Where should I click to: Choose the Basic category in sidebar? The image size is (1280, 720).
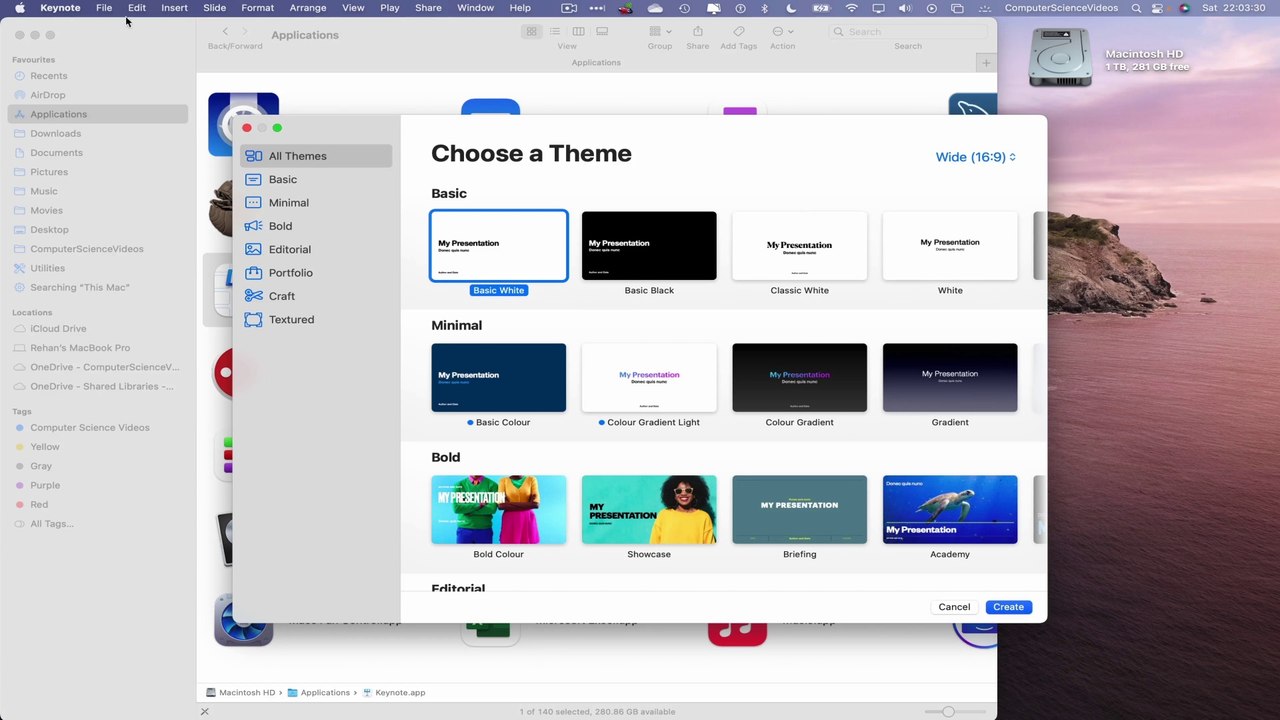point(316,179)
